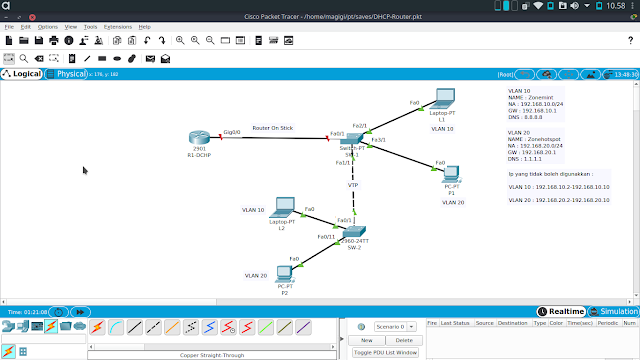Open the Help question mark icon
The width and height of the screenshot is (640, 360).
pyautogui.click(x=630, y=40)
